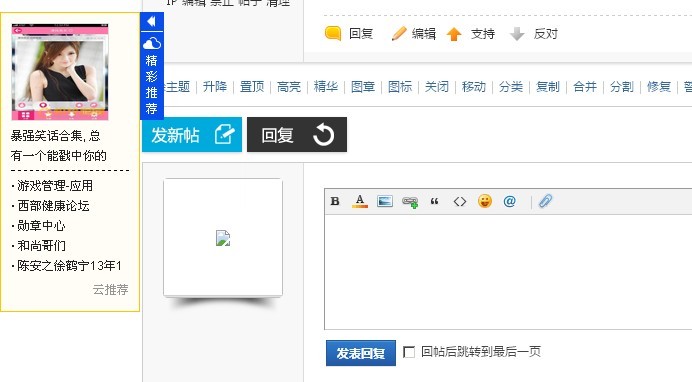This screenshot has height=382, width=692.
Task: Attach a file with the paperclip icon
Action: [545, 201]
